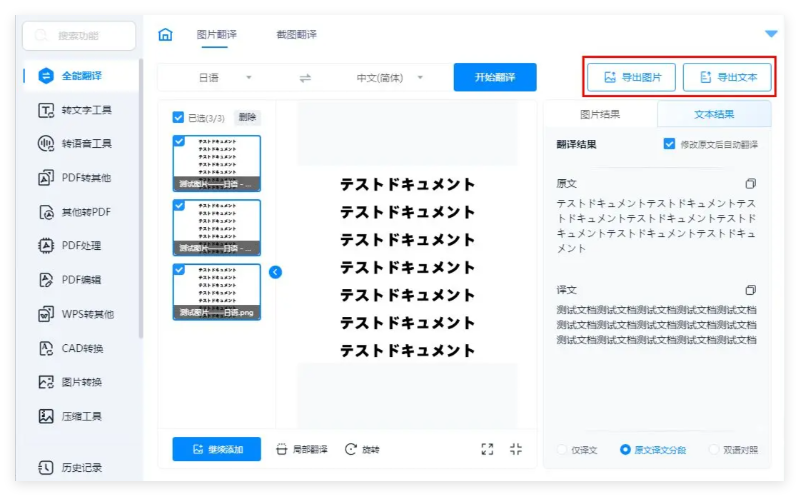This screenshot has width=800, height=496.
Task: Open 转语音工具 in sidebar
Action: point(75,144)
